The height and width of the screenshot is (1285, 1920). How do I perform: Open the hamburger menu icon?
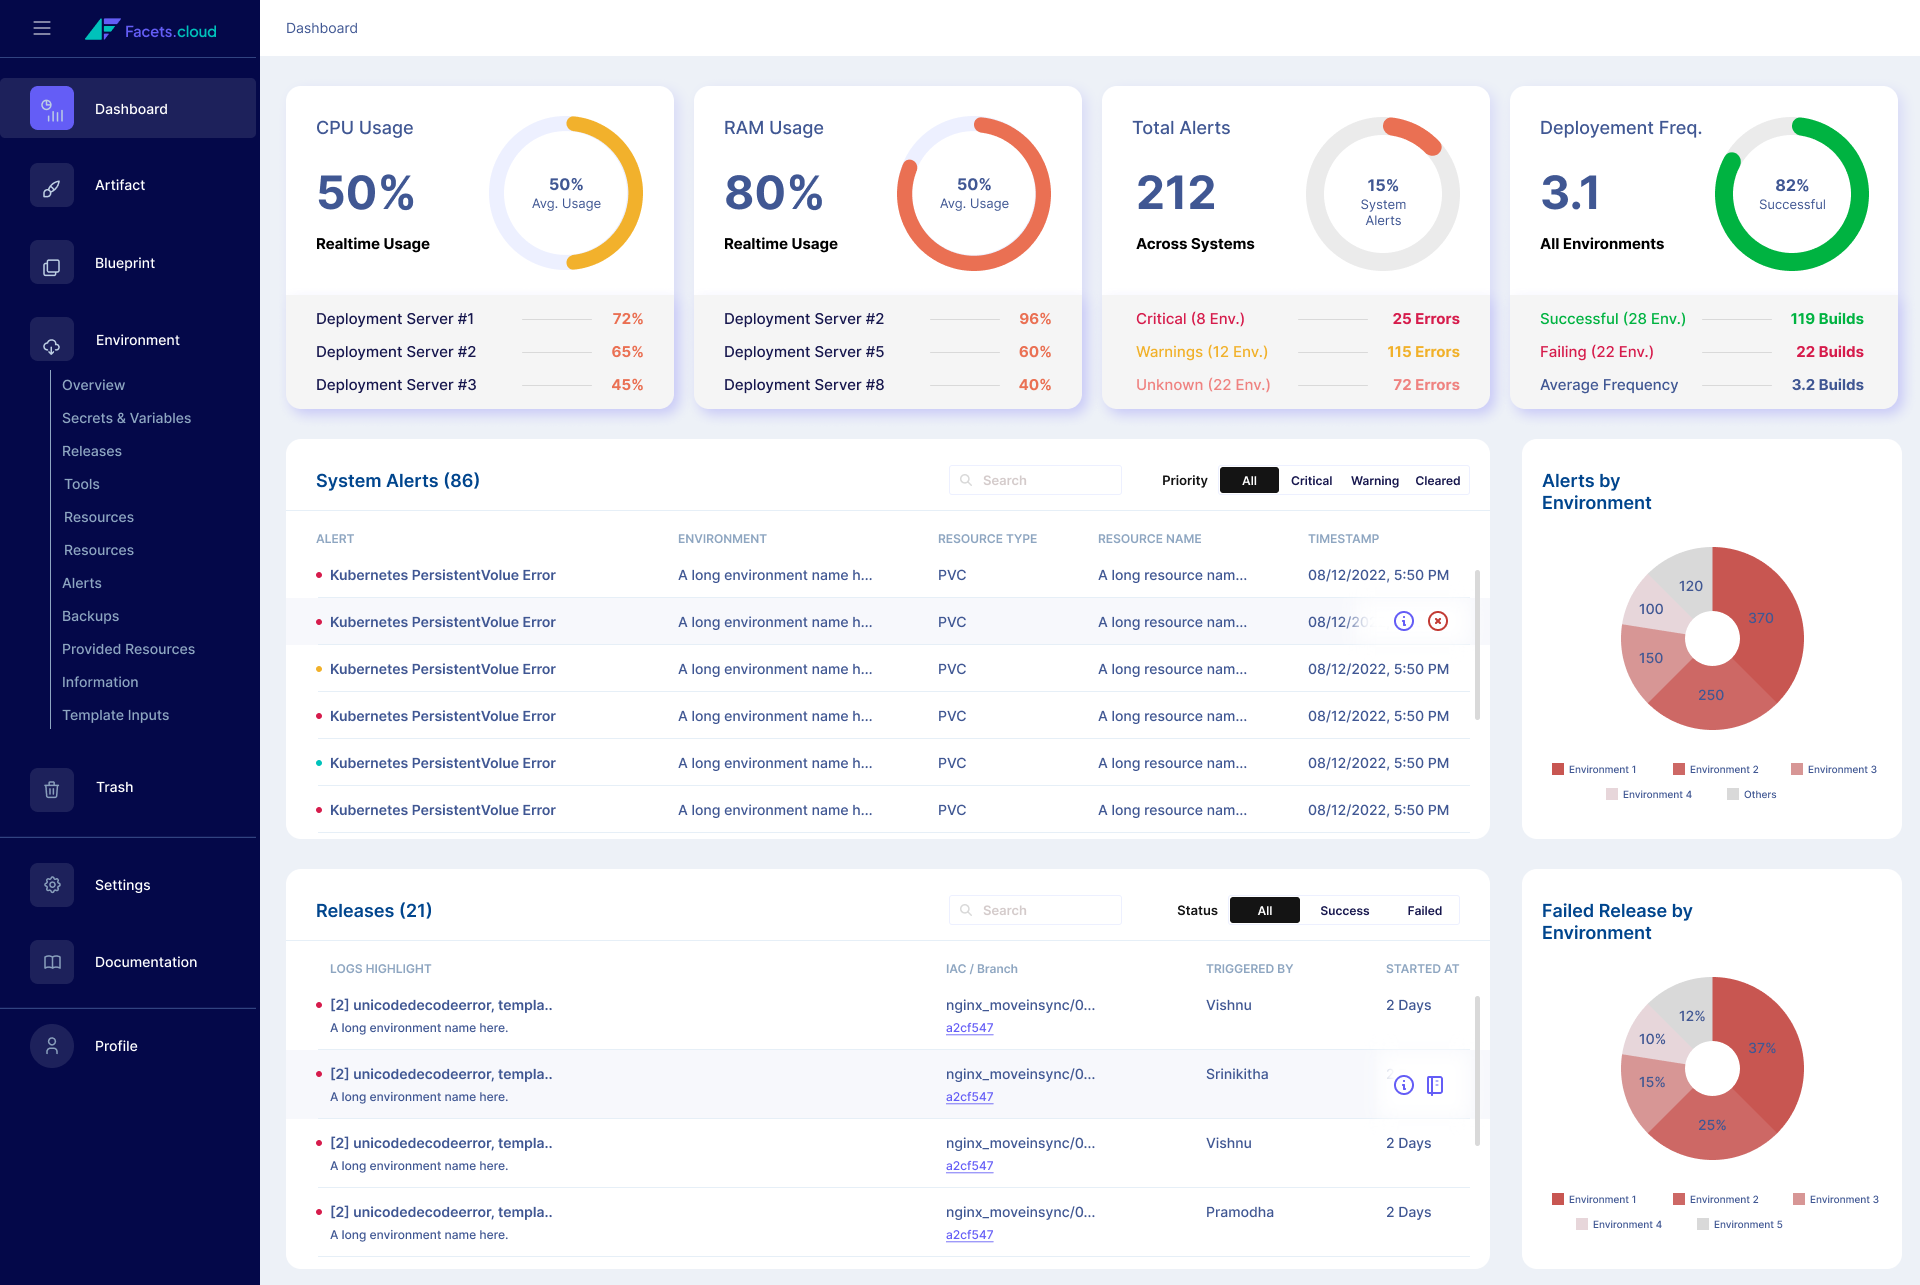pos(42,28)
